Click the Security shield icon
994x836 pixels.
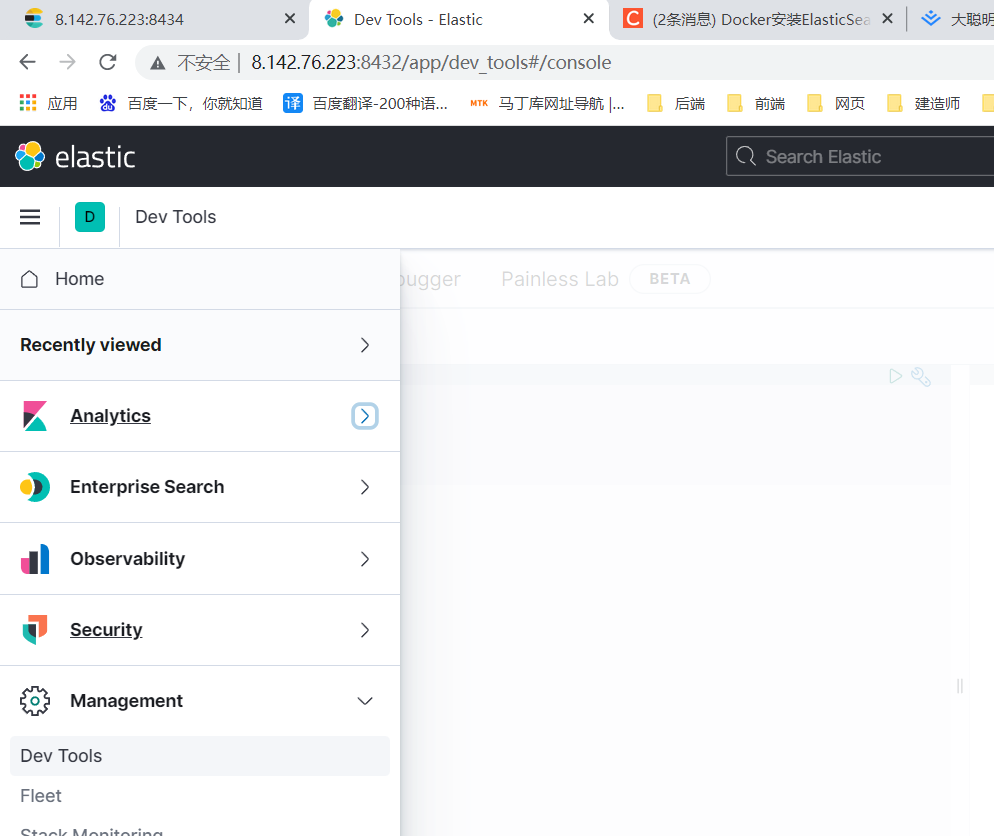tap(35, 629)
